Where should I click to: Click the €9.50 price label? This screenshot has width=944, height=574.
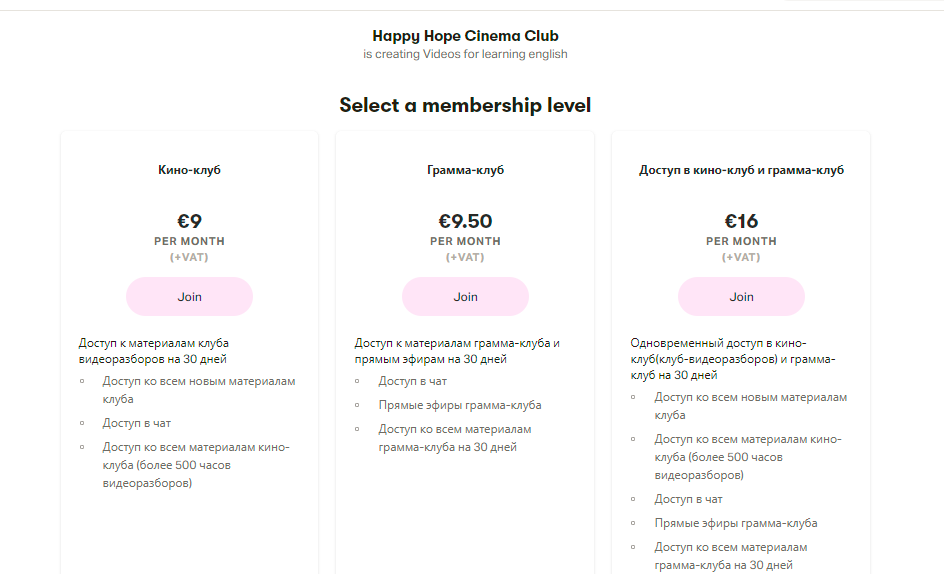(465, 221)
